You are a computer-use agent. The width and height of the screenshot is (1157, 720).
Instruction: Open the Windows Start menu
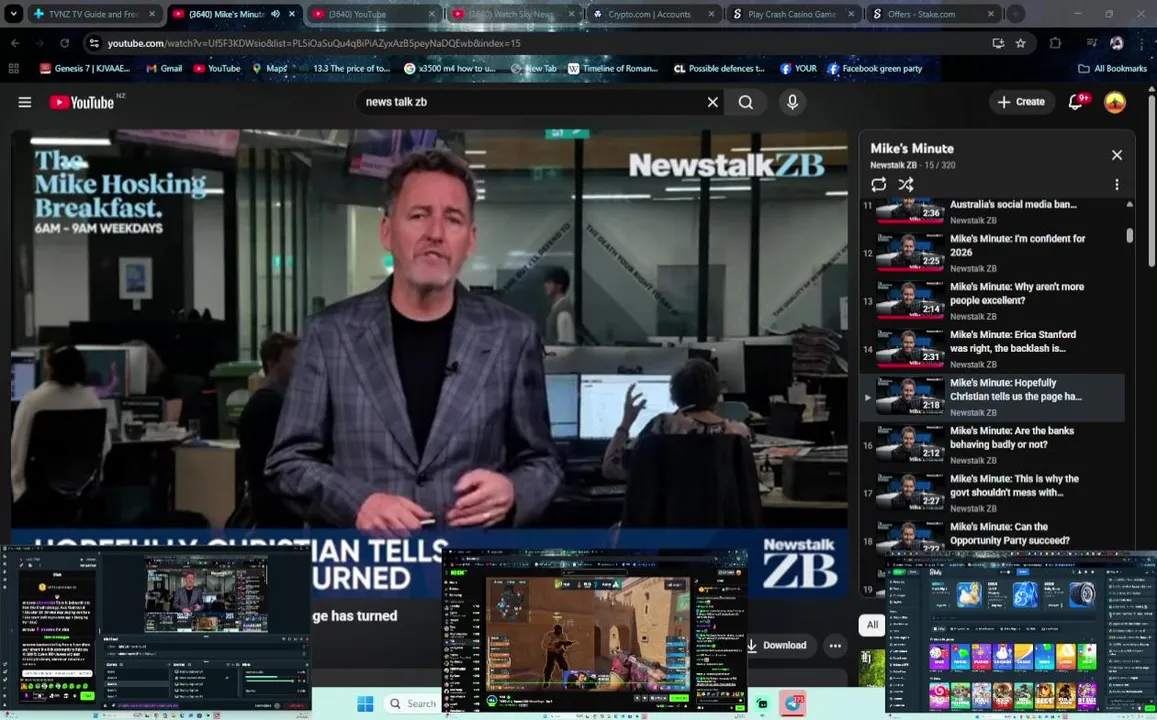(365, 703)
